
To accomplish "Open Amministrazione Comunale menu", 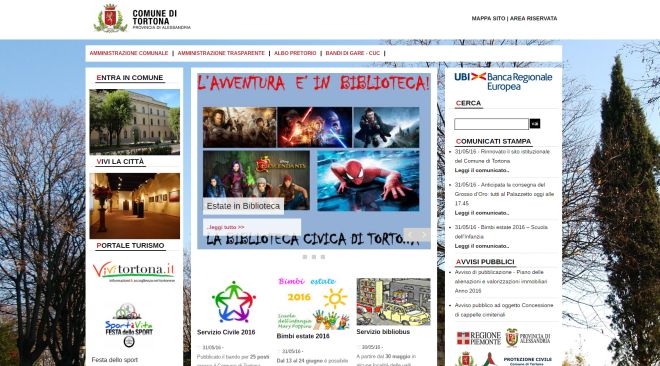I will (129, 53).
